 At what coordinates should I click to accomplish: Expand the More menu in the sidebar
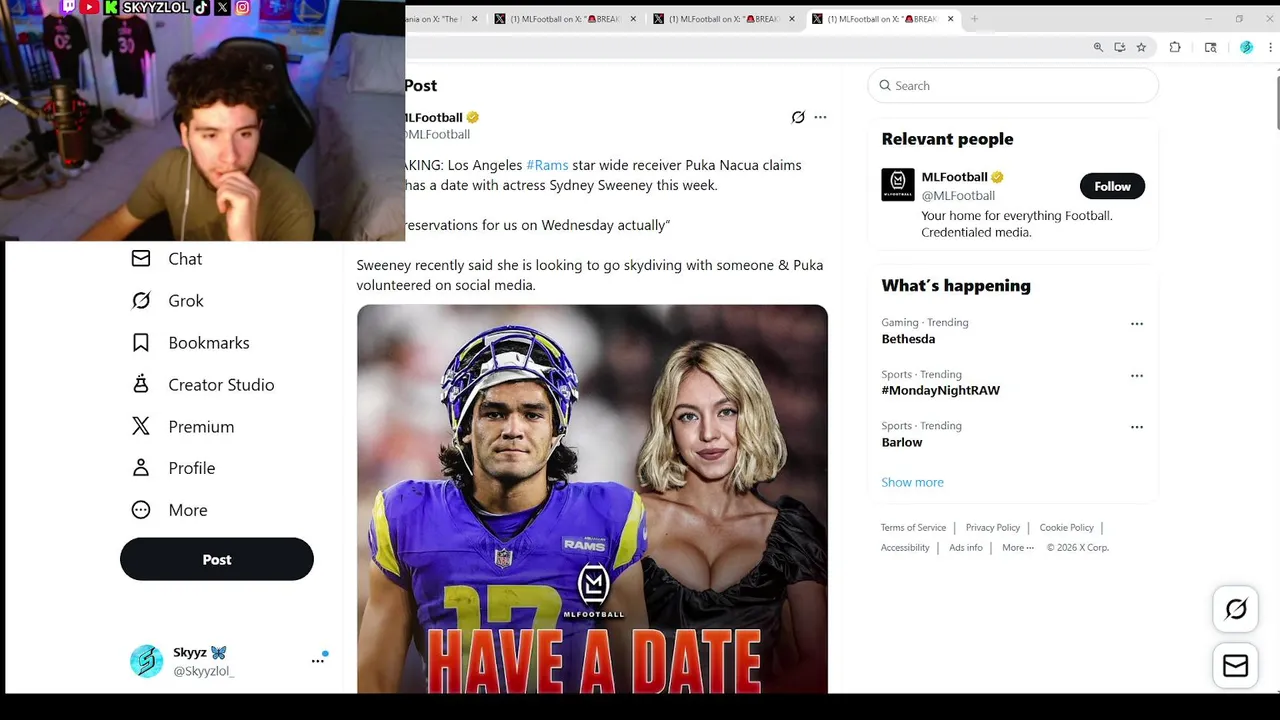pyautogui.click(x=169, y=510)
